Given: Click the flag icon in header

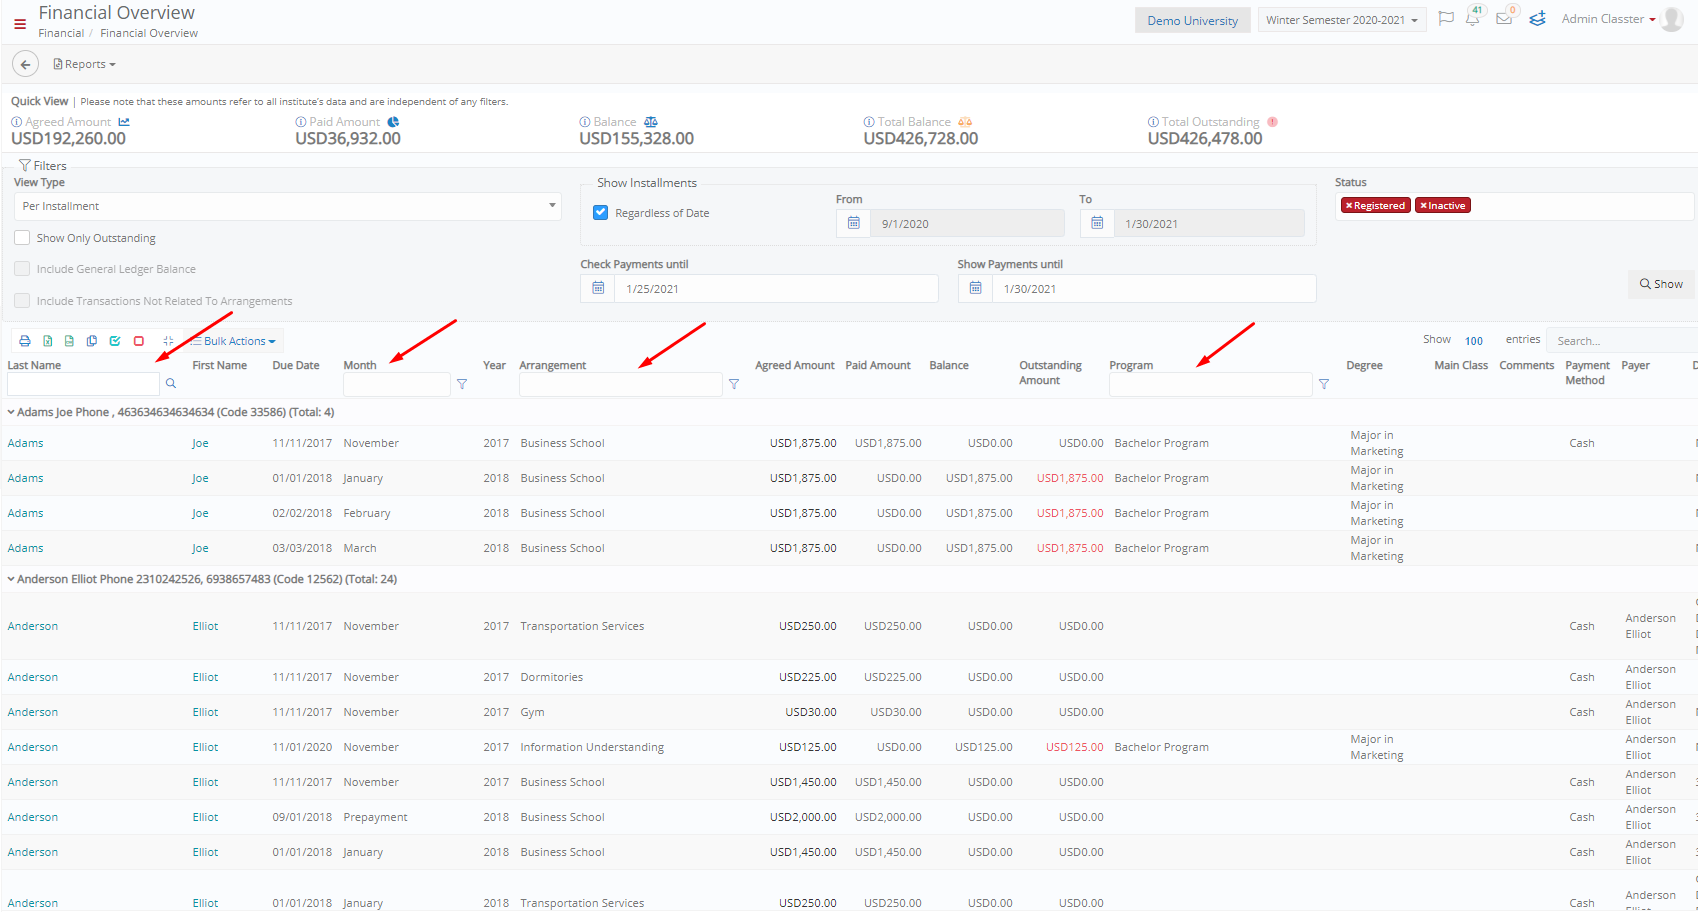Looking at the screenshot, I should [1445, 19].
